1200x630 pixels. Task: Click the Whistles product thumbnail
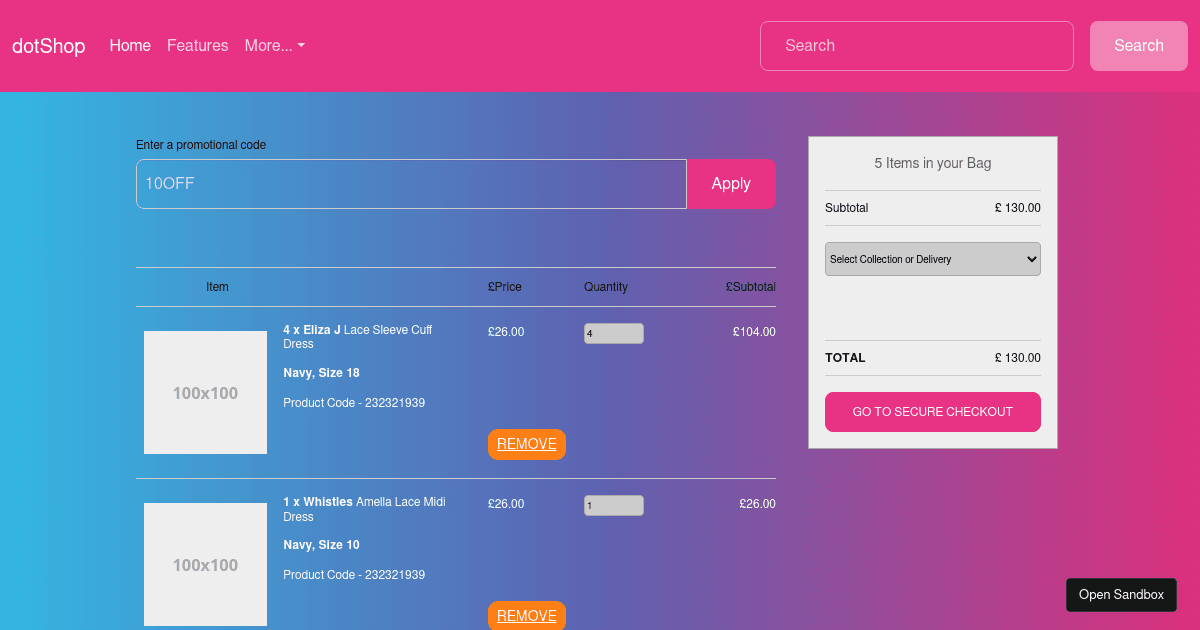(205, 564)
